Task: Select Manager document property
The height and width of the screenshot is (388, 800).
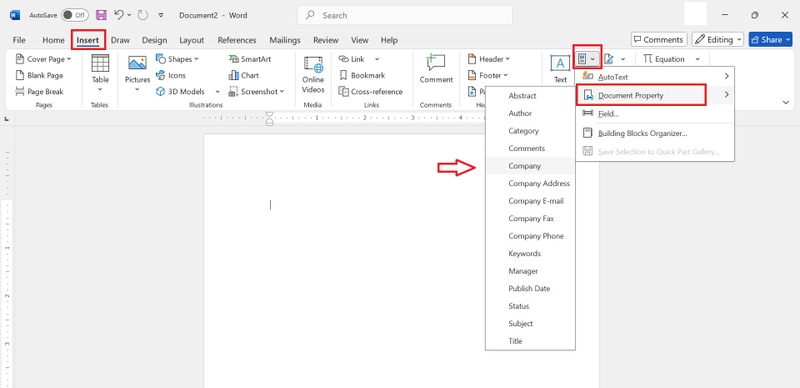Action: point(530,271)
